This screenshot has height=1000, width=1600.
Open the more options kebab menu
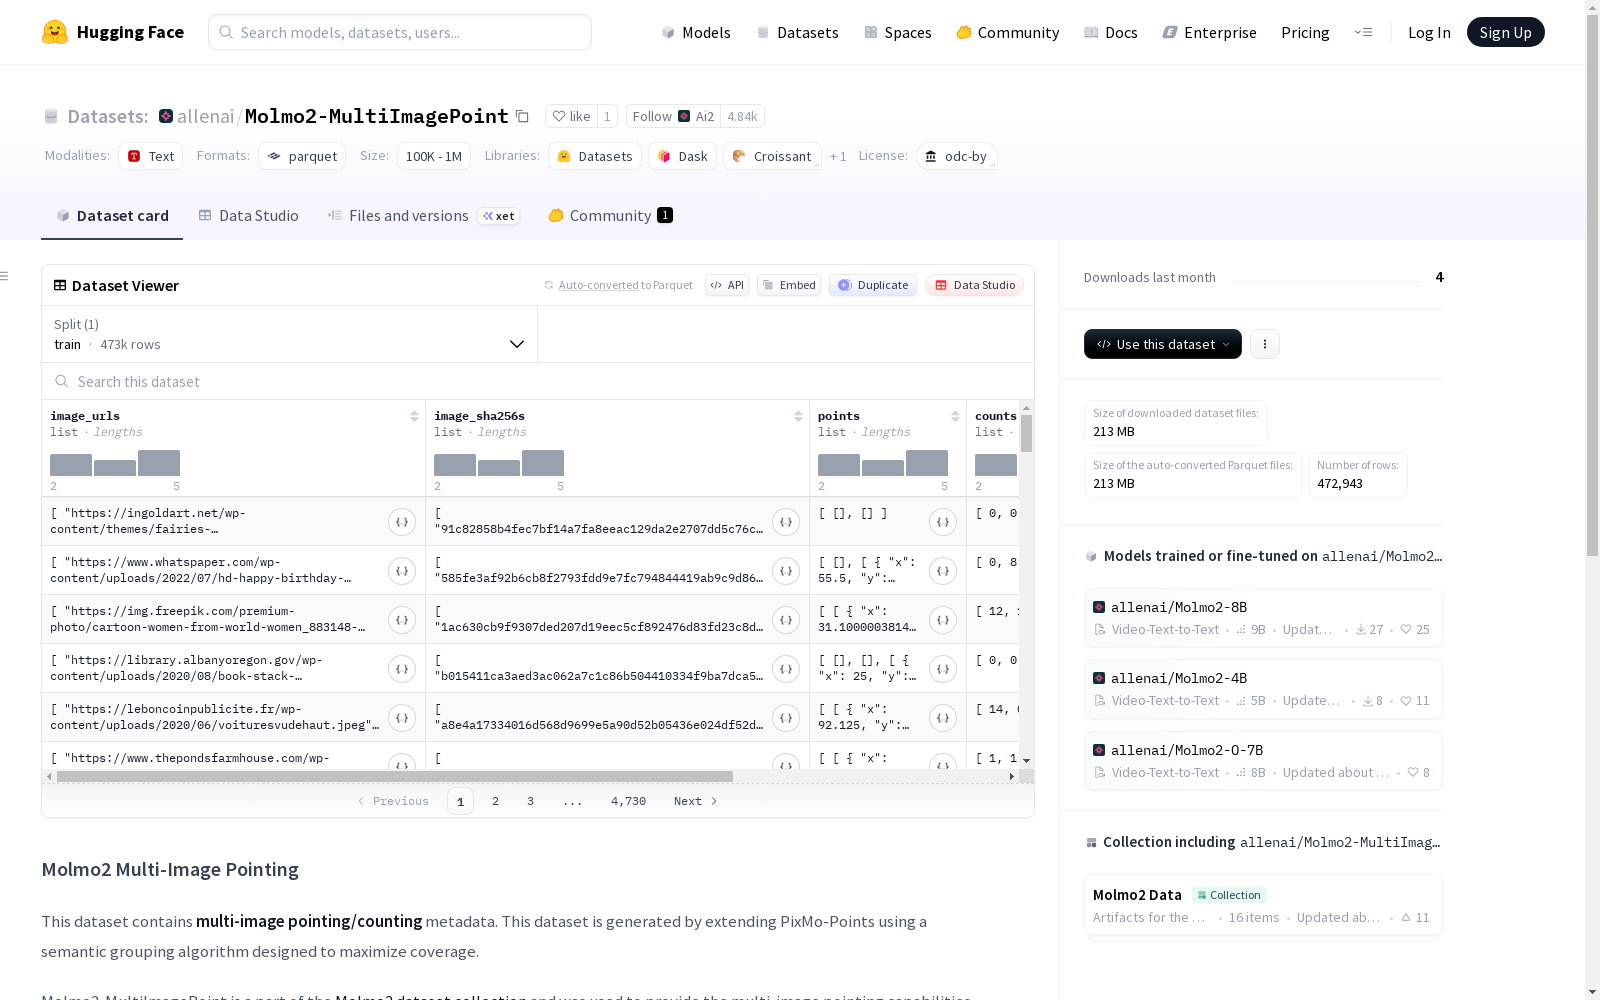pyautogui.click(x=1265, y=344)
